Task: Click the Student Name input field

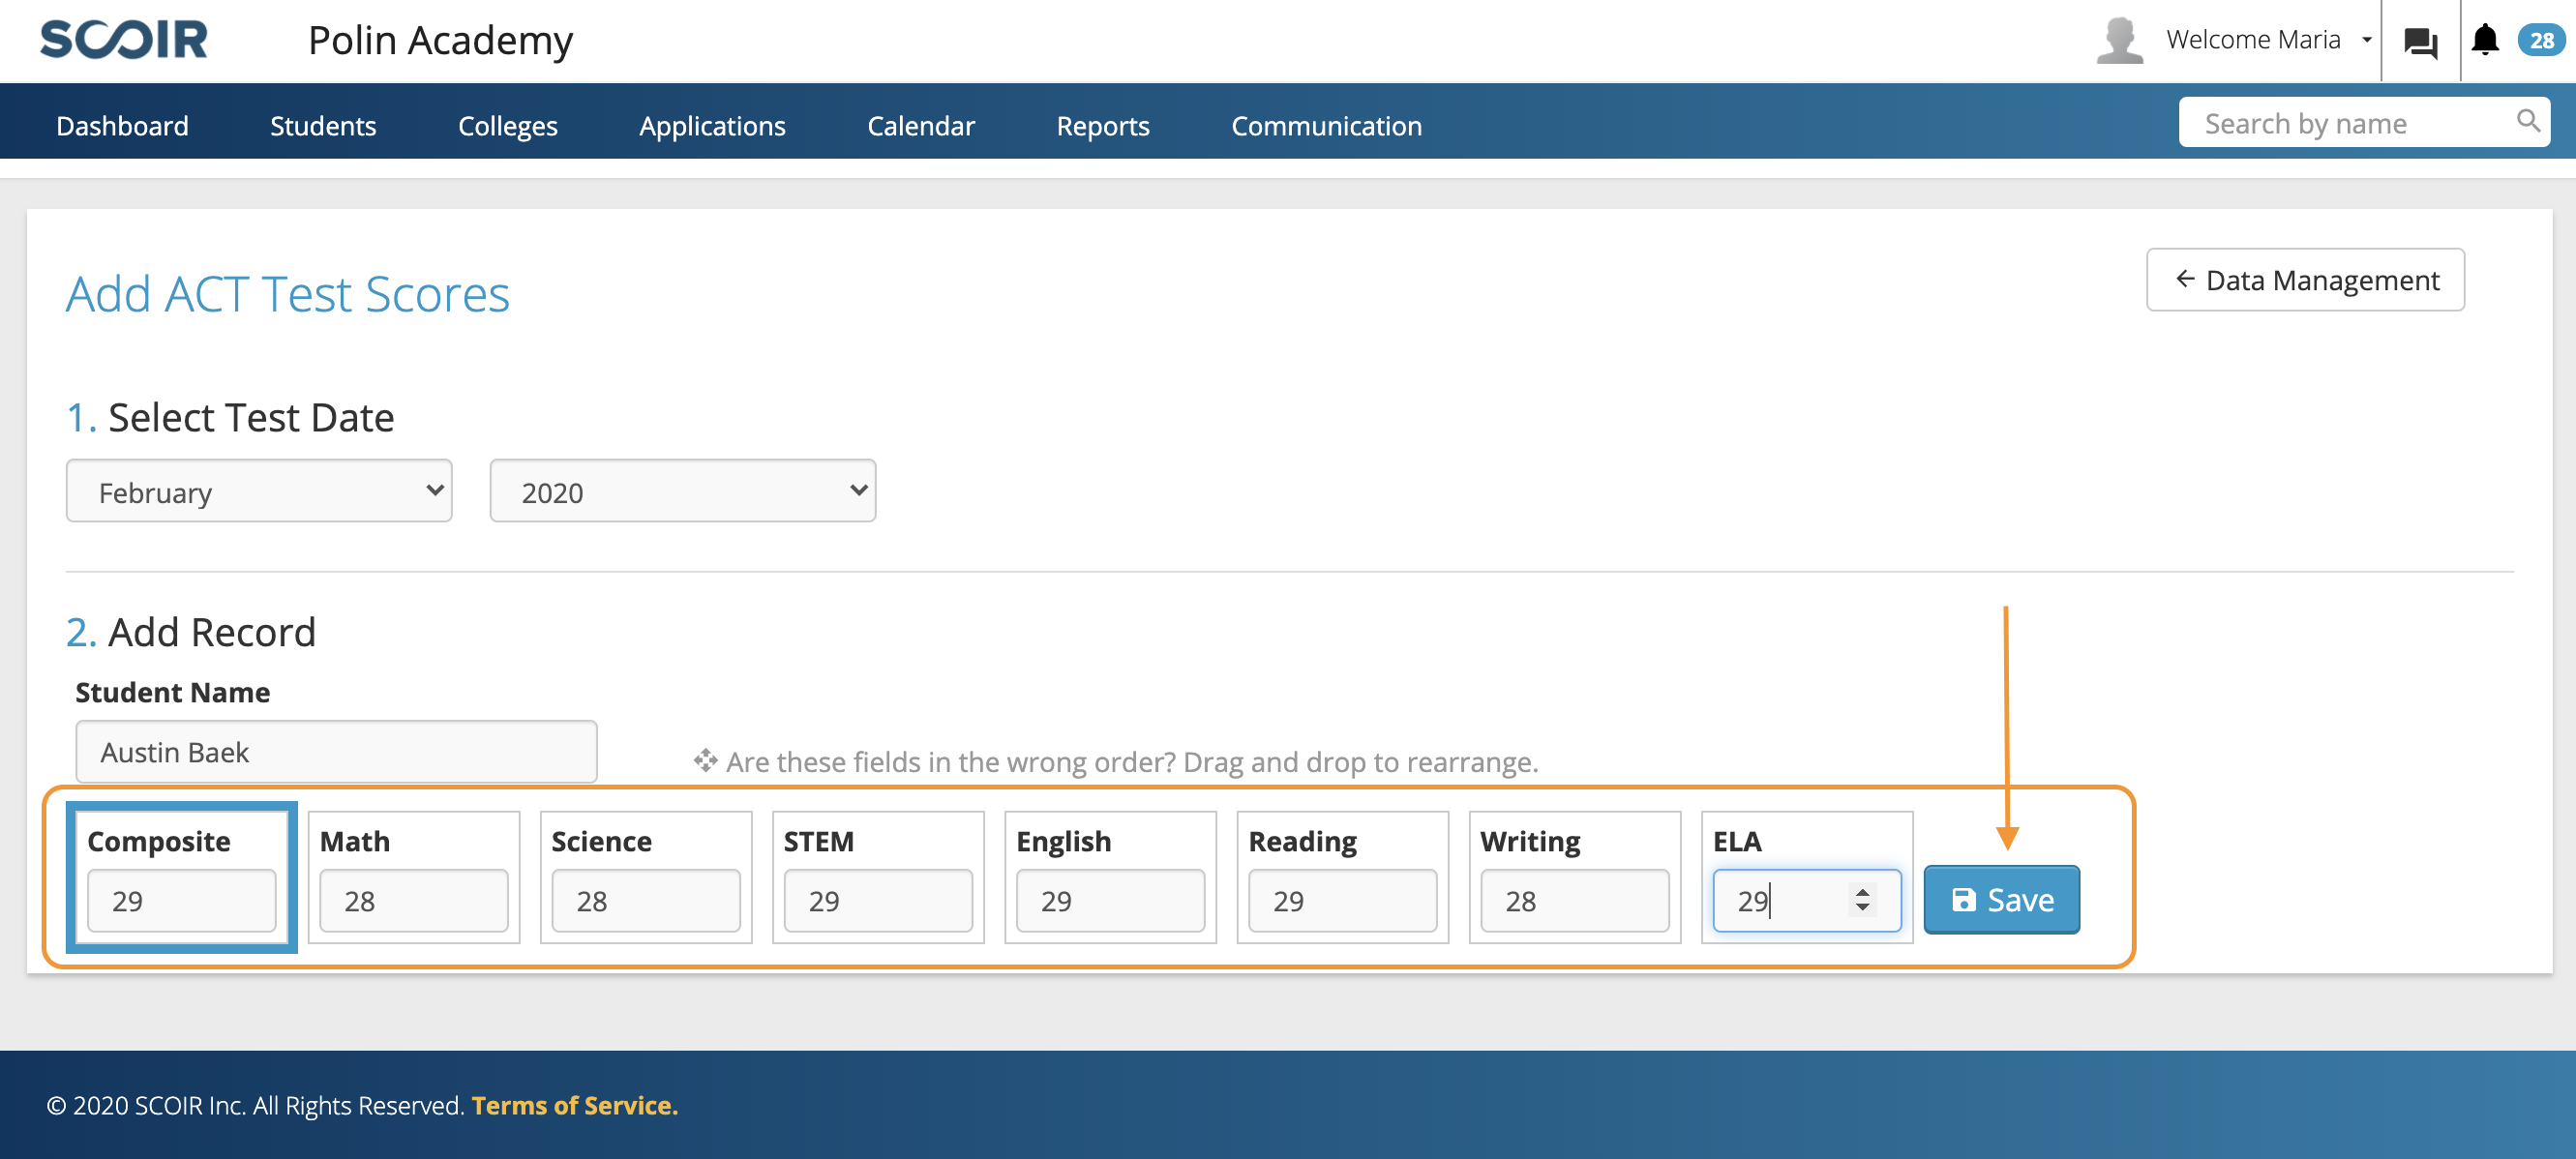Action: pos(336,752)
